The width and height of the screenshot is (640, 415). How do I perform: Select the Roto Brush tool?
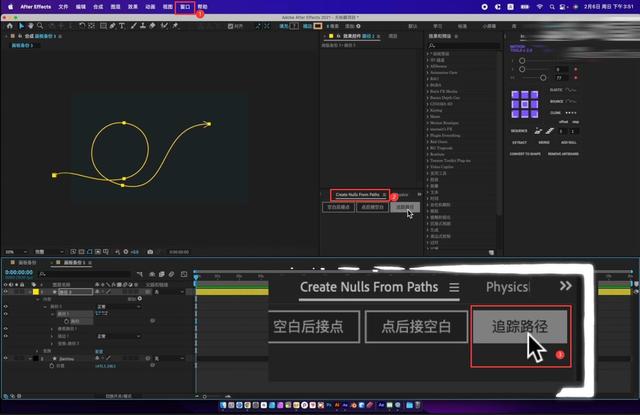click(164, 26)
